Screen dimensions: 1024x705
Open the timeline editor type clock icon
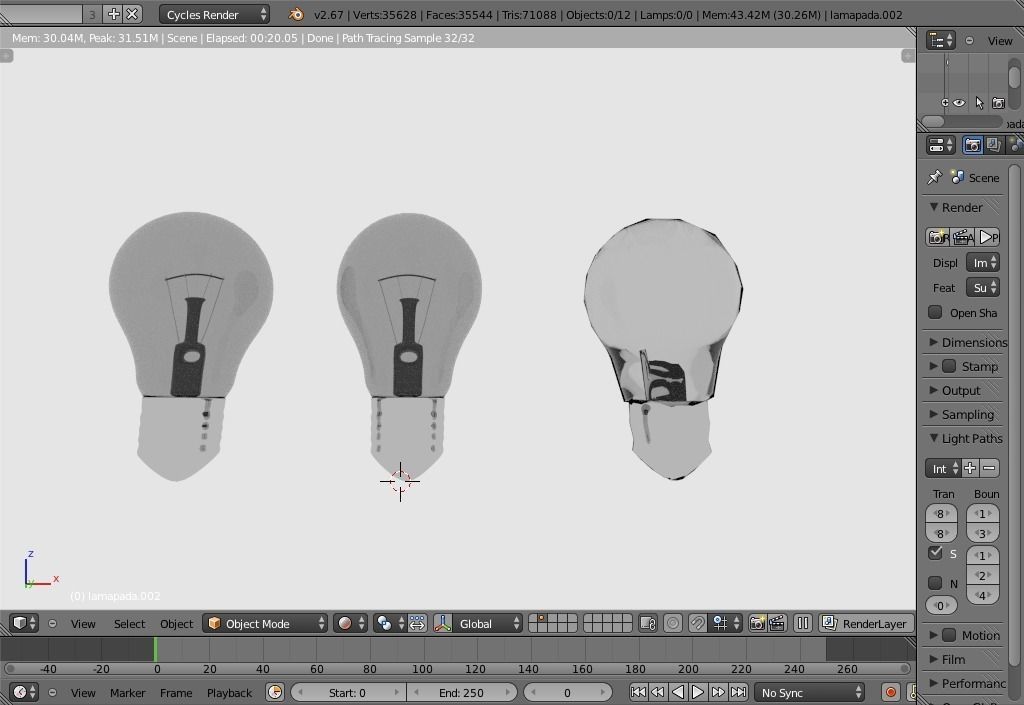click(24, 692)
